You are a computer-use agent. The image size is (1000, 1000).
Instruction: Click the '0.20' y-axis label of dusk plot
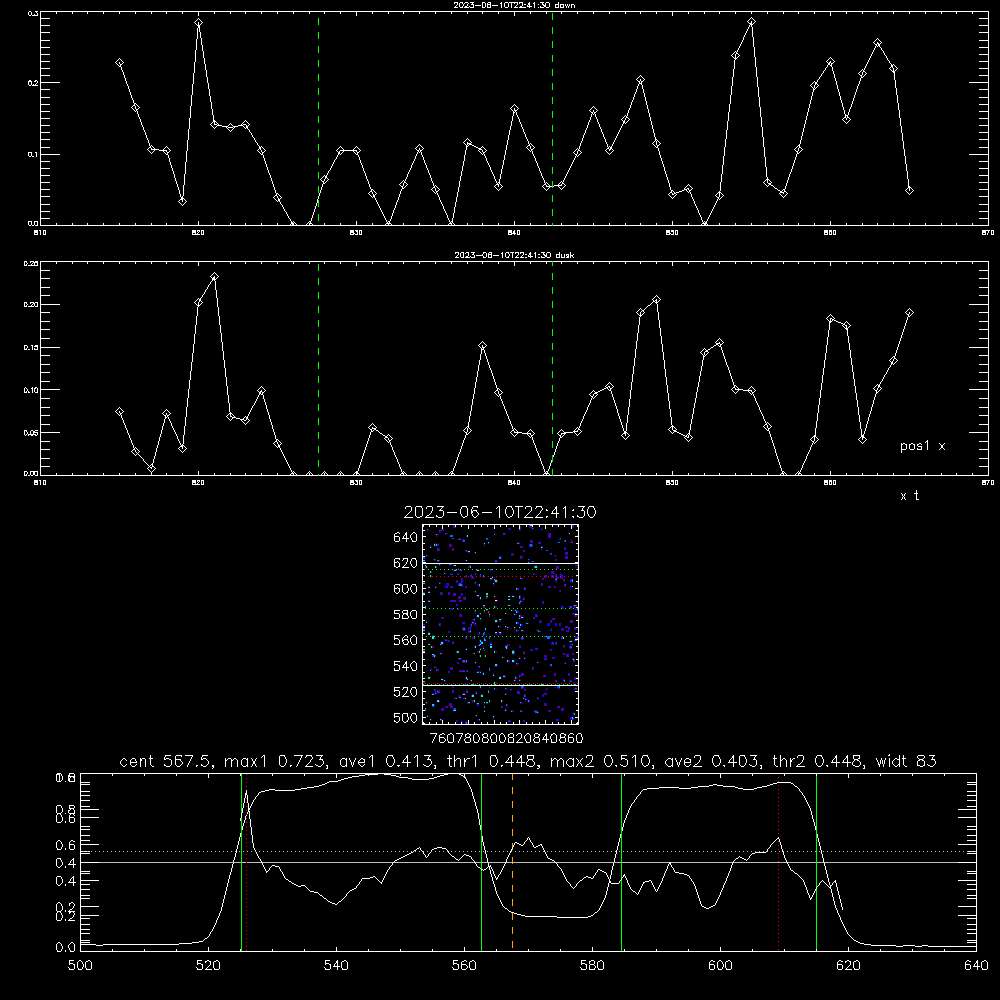pos(31,305)
